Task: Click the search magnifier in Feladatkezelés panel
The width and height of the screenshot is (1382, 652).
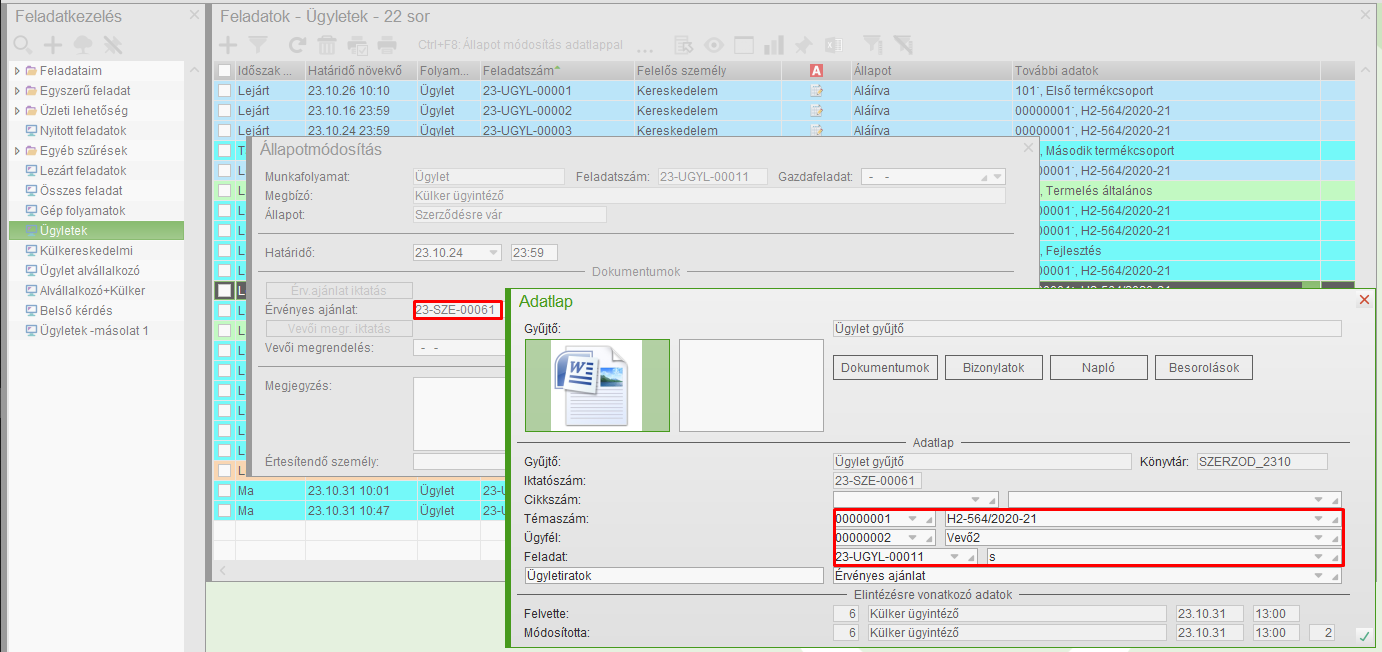Action: [x=22, y=45]
